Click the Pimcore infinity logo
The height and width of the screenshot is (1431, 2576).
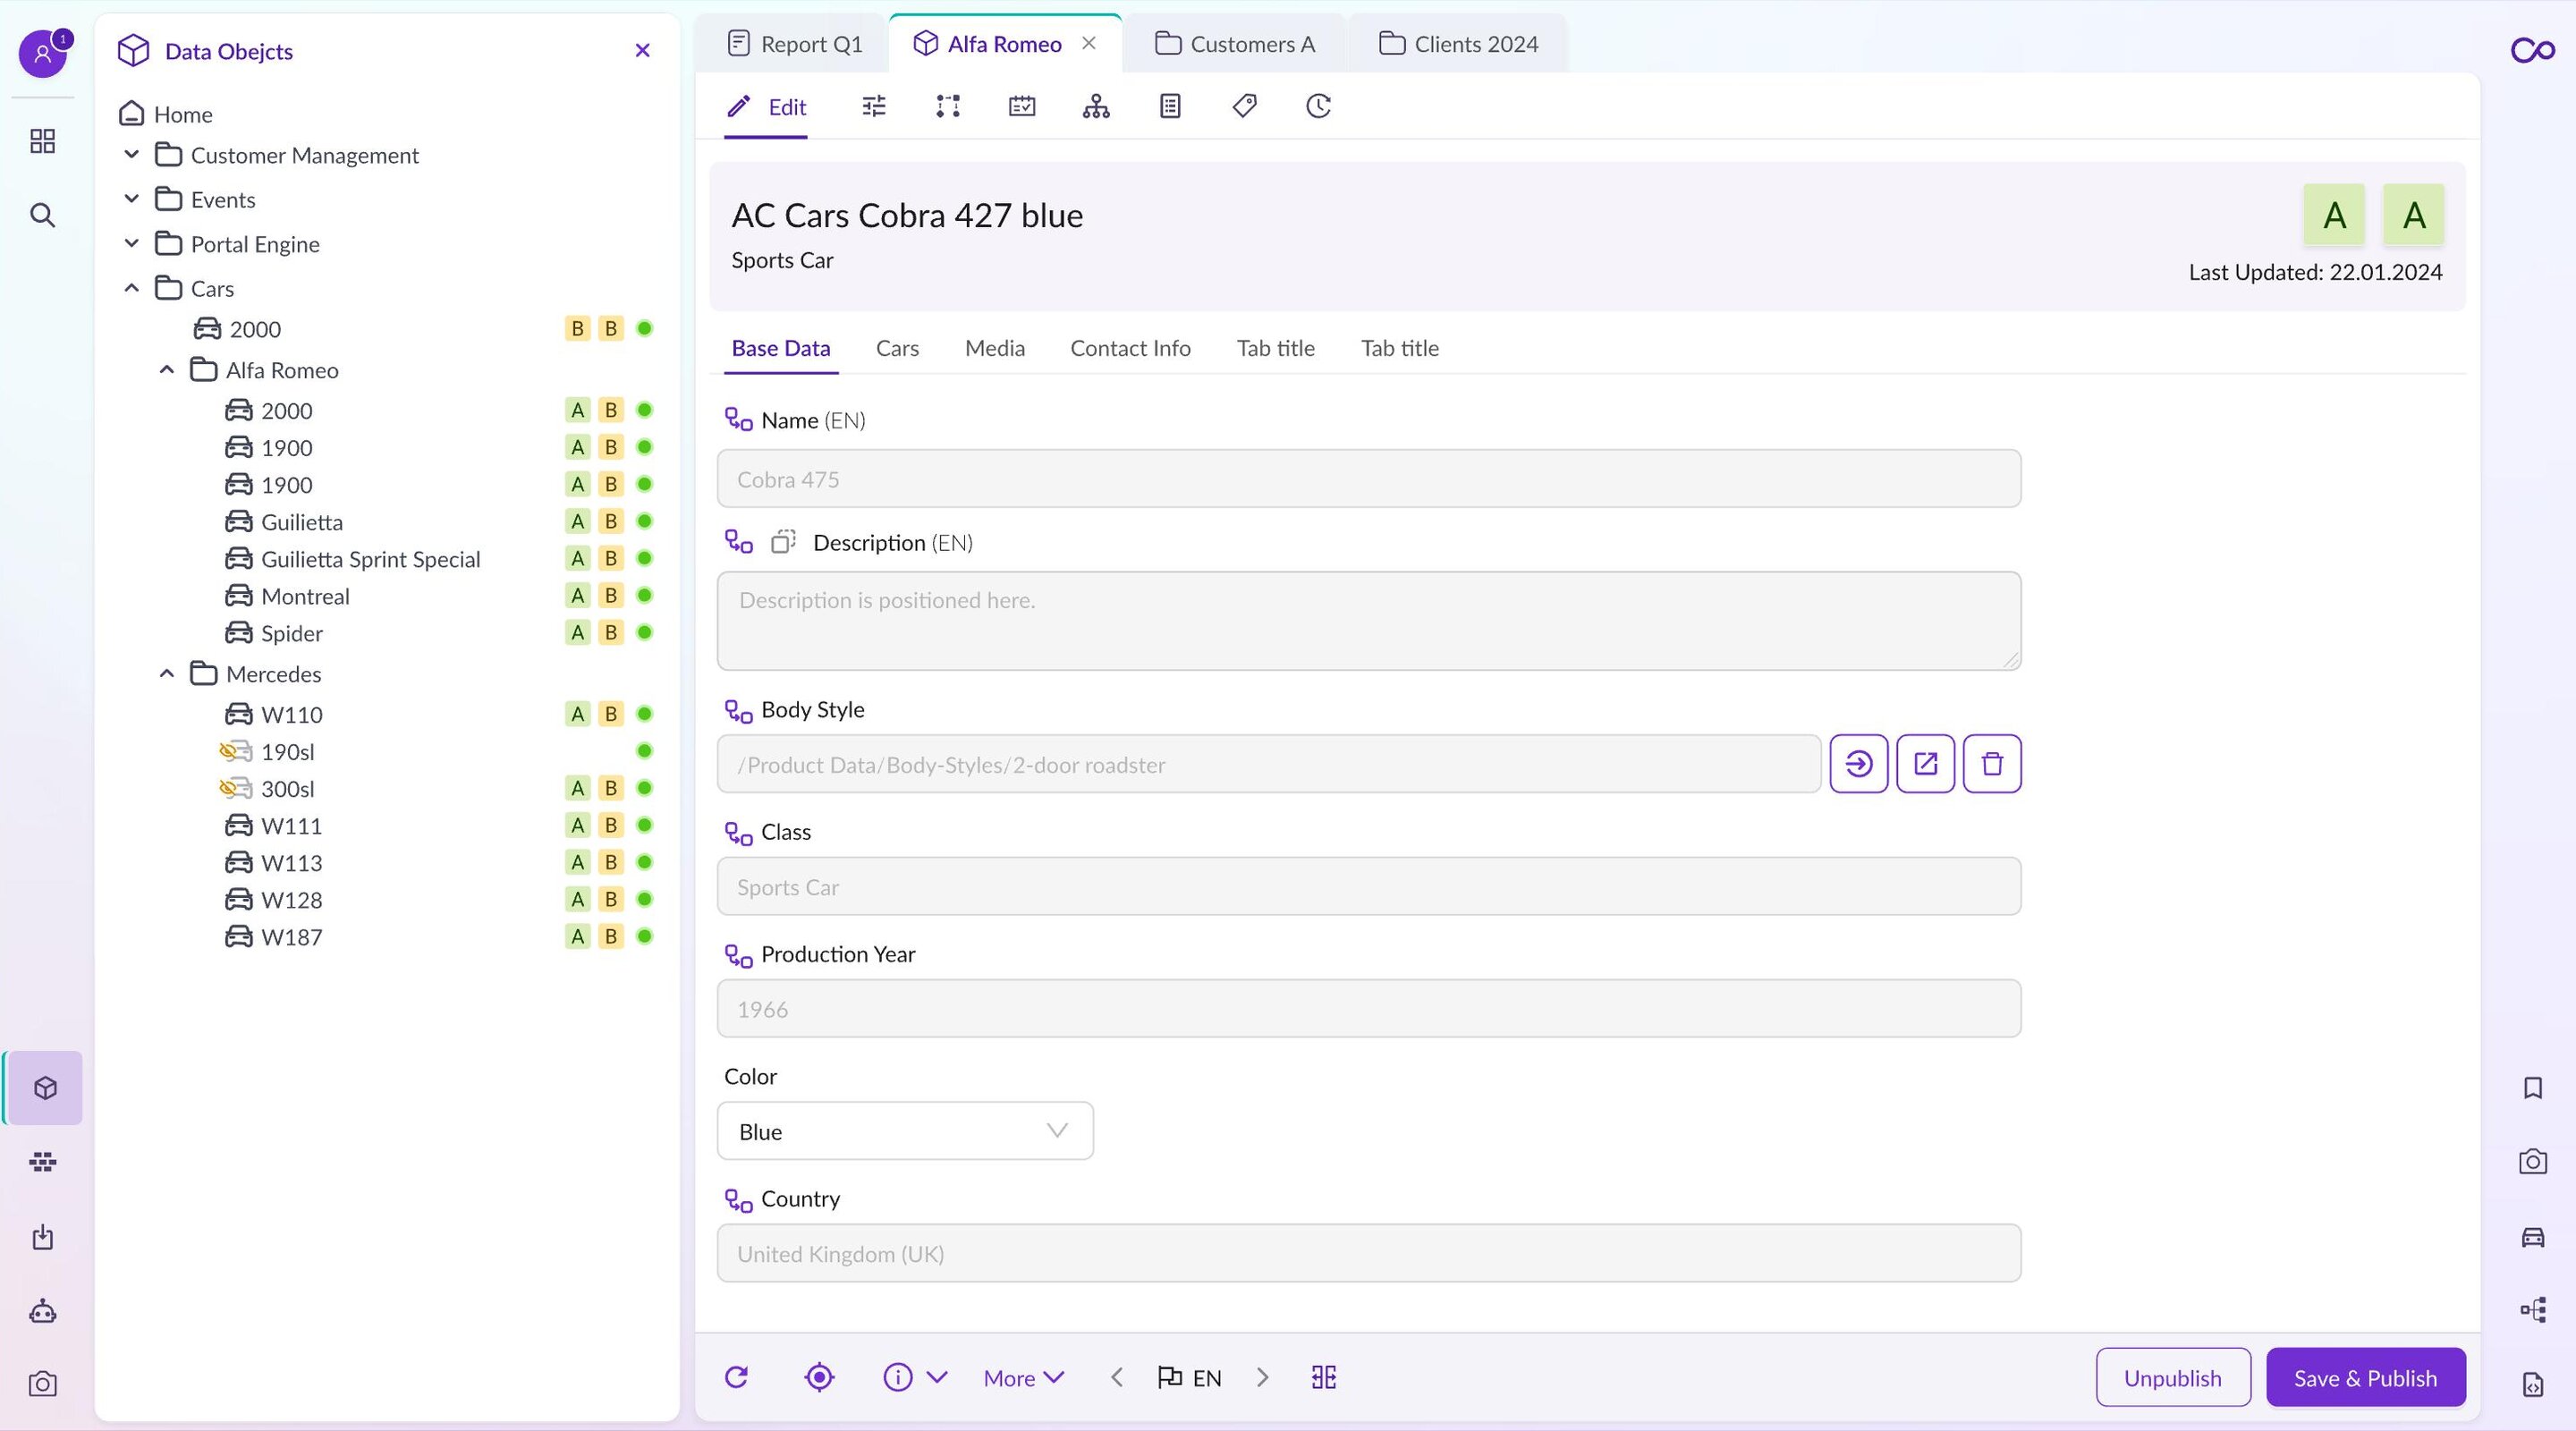(2532, 50)
